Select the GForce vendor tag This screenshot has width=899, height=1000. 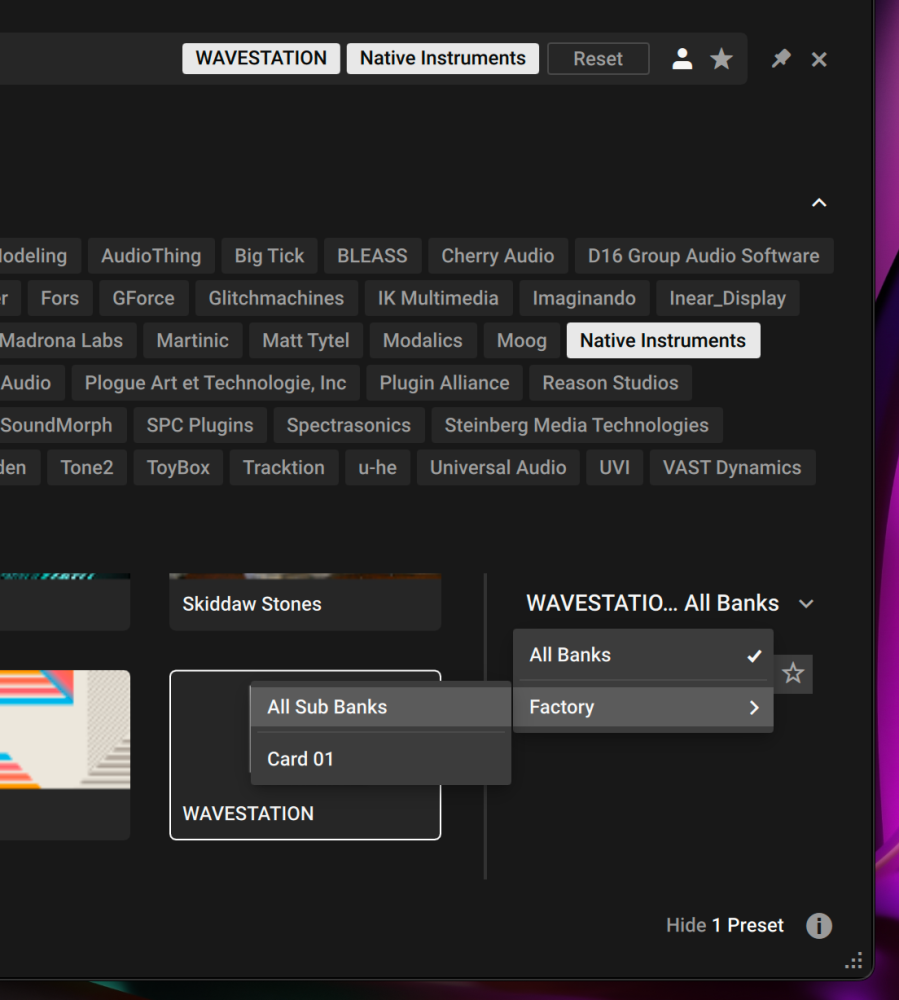[143, 298]
